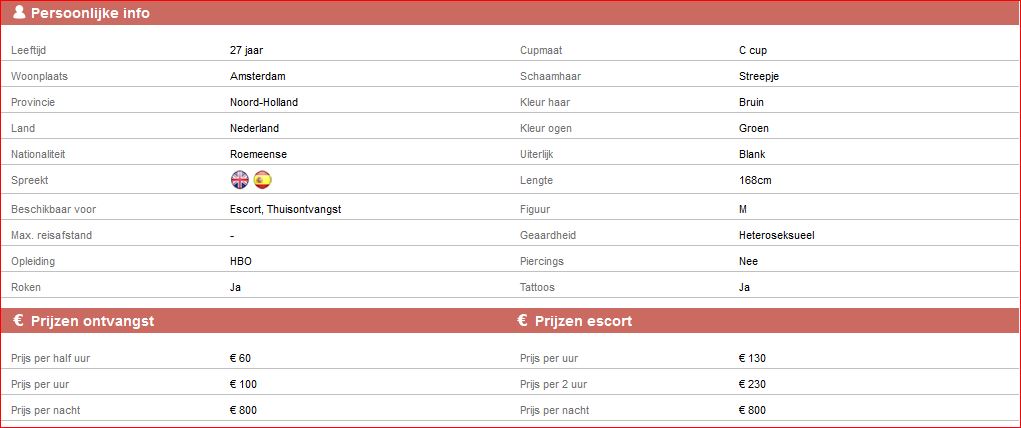Click the person icon beside Persoonlijke info
1021x428 pixels.
19,13
